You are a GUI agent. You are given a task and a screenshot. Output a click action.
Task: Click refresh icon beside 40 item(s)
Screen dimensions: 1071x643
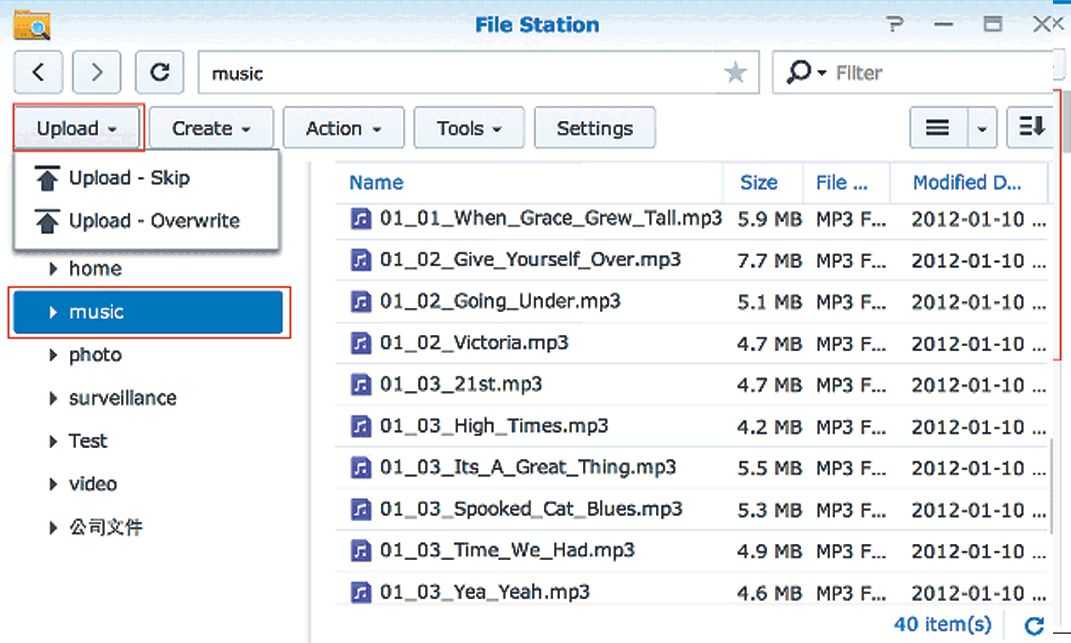pos(1034,625)
